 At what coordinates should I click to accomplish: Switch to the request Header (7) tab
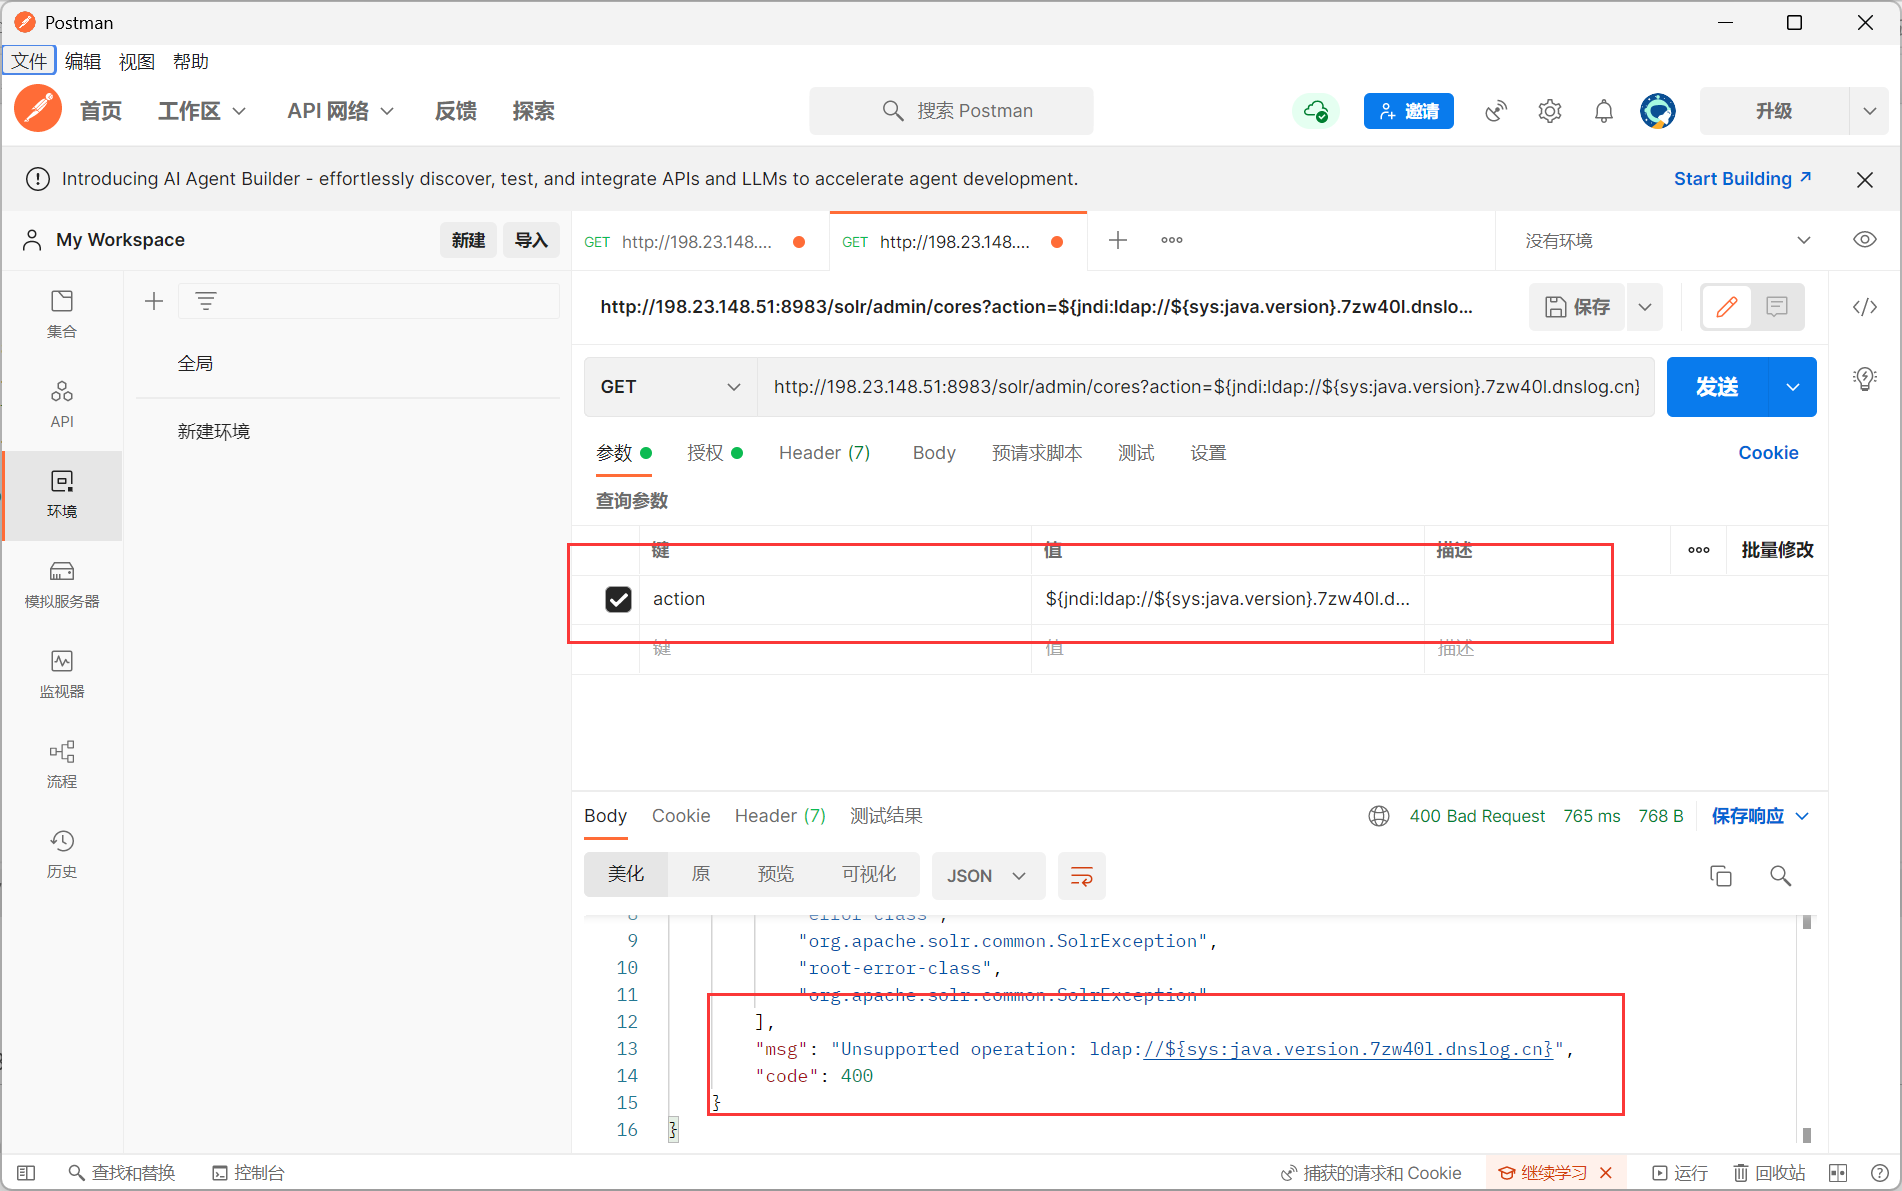click(825, 453)
